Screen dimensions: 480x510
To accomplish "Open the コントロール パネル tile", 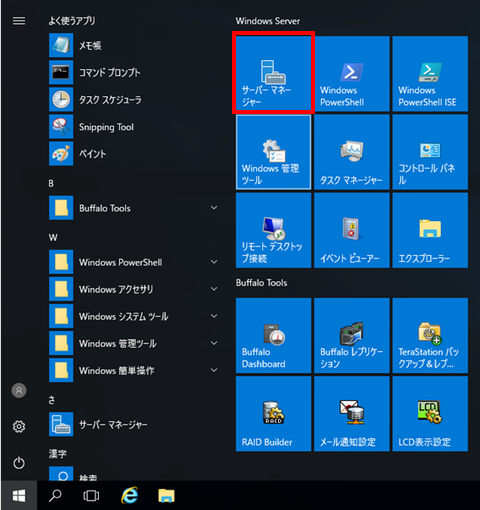I will tap(430, 152).
